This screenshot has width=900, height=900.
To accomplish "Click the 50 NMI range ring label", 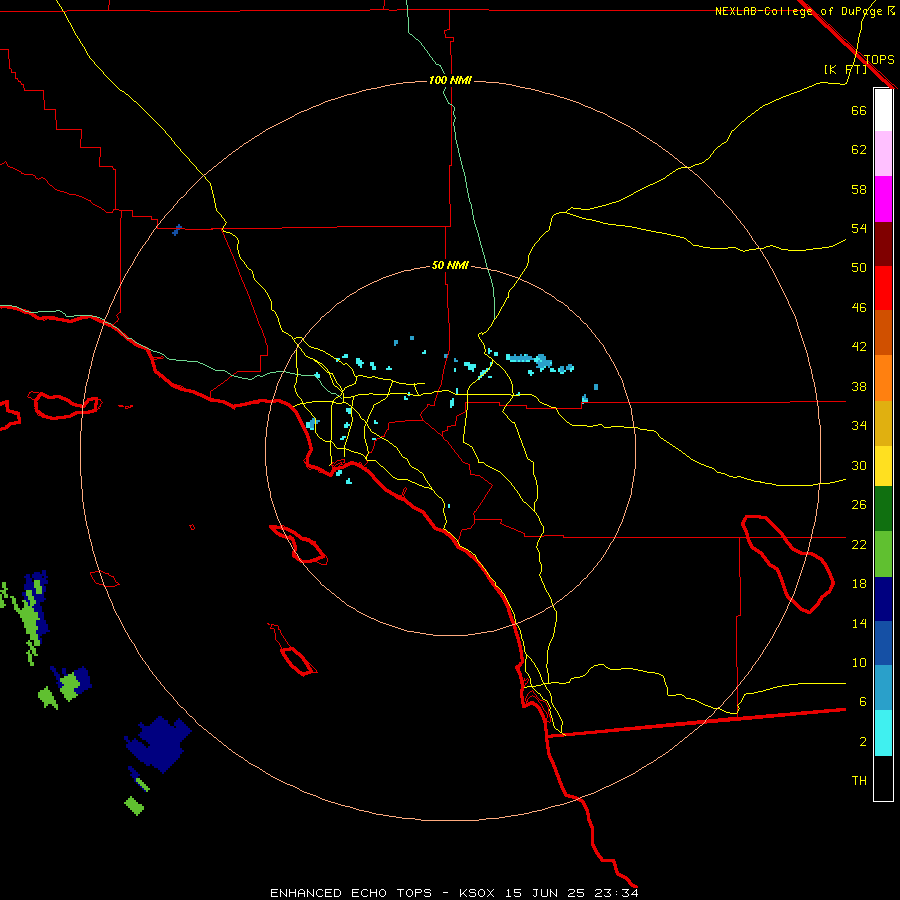I will [450, 265].
